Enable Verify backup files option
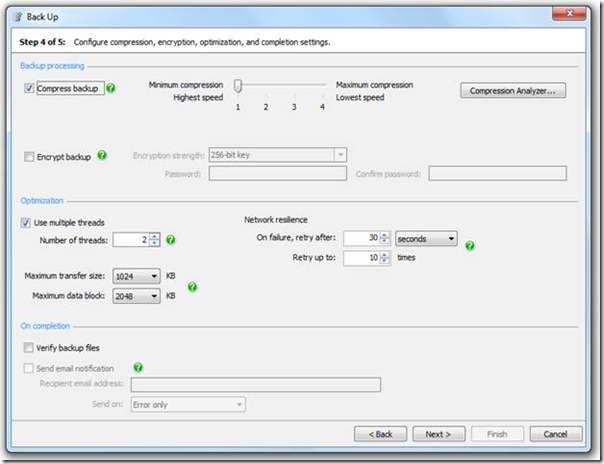The width and height of the screenshot is (604, 464). [x=27, y=348]
